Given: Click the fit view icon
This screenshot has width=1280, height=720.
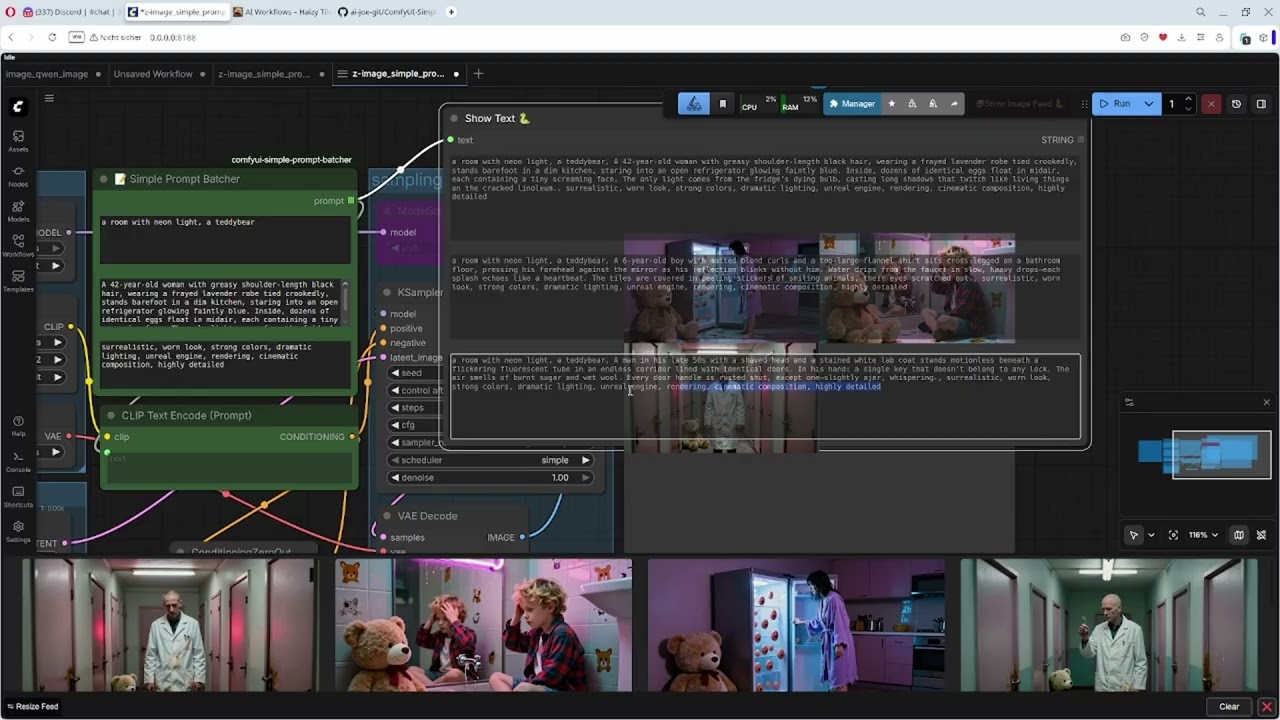Looking at the screenshot, I should (1173, 535).
